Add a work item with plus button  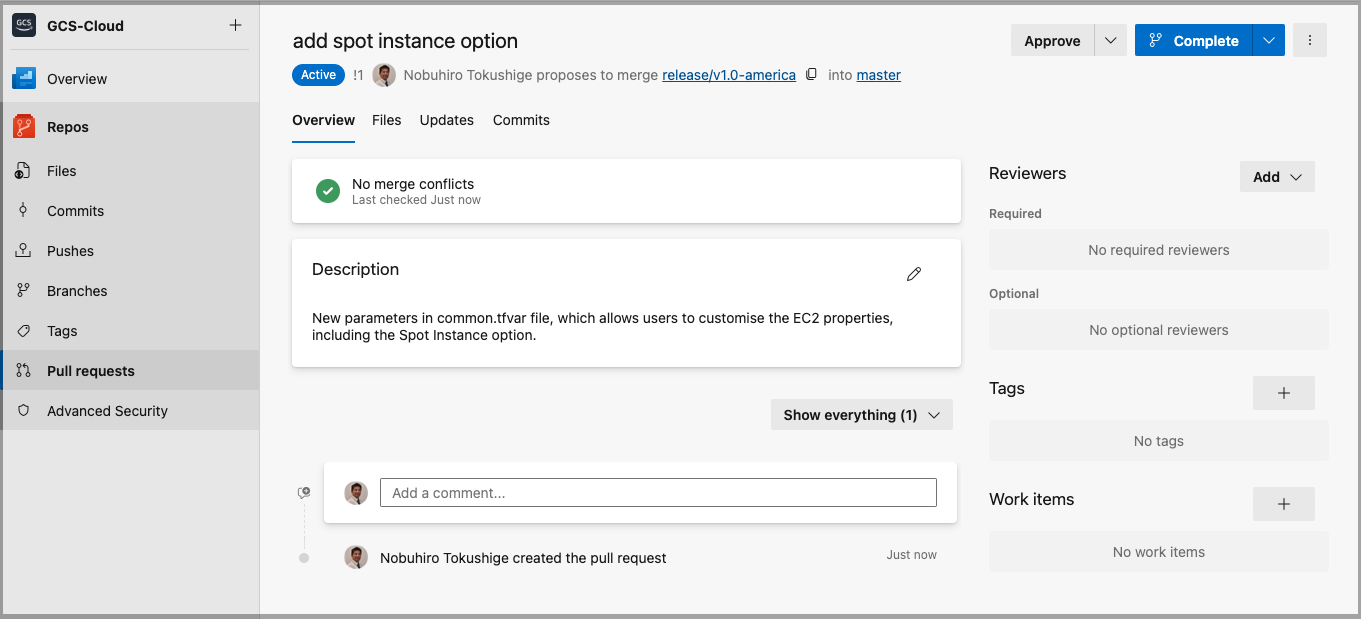pos(1283,504)
